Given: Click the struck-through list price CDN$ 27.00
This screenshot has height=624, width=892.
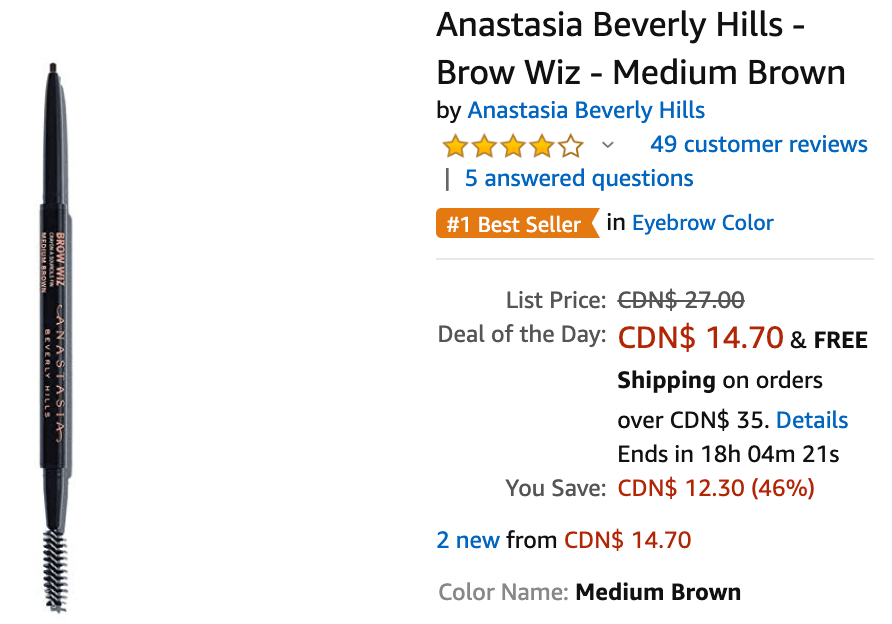Looking at the screenshot, I should pos(681,300).
